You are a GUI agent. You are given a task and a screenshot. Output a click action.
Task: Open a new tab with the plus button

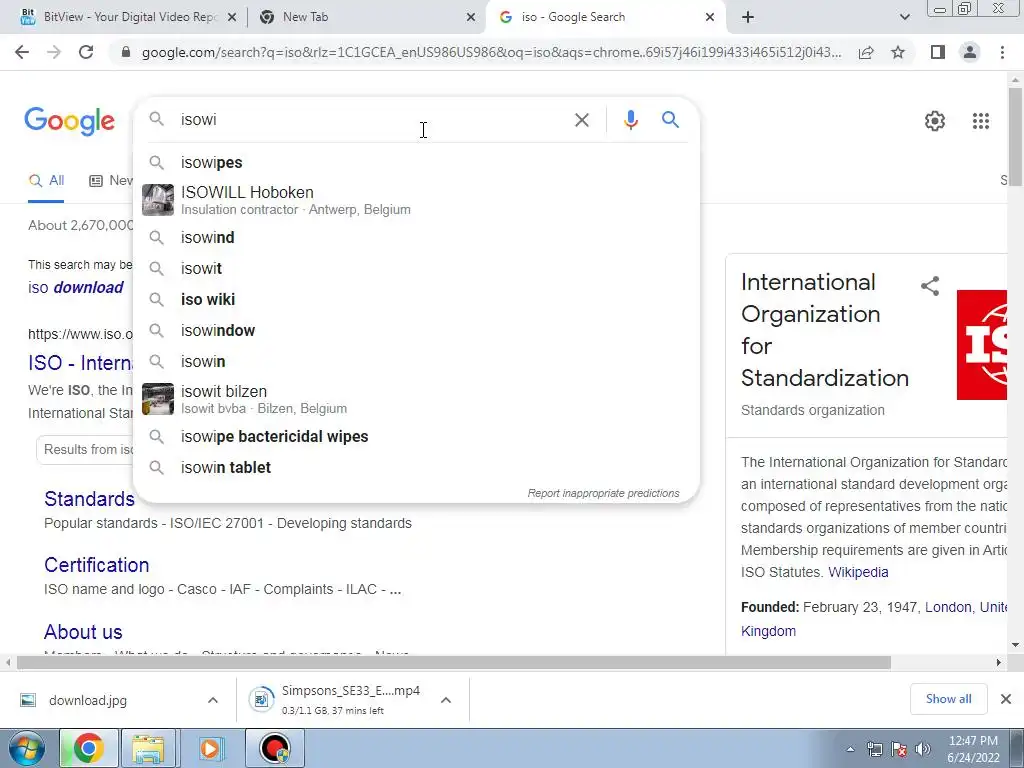point(748,17)
